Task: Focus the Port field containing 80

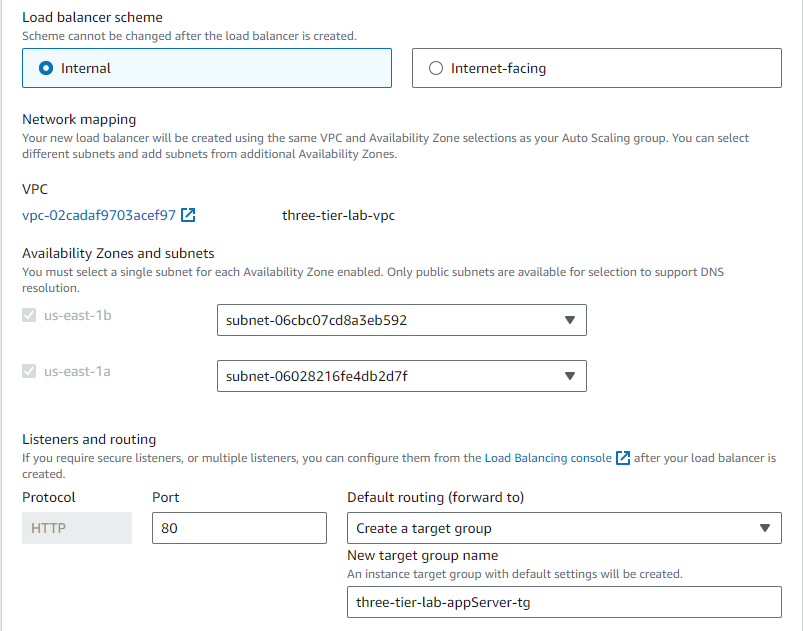Action: [239, 528]
